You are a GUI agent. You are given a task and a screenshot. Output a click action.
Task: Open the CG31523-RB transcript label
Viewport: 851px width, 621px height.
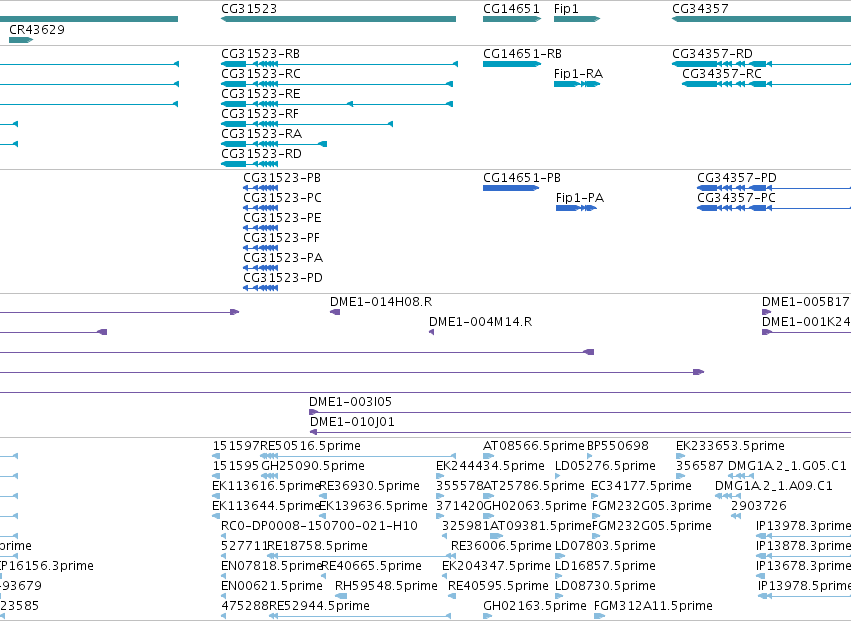click(x=260, y=54)
